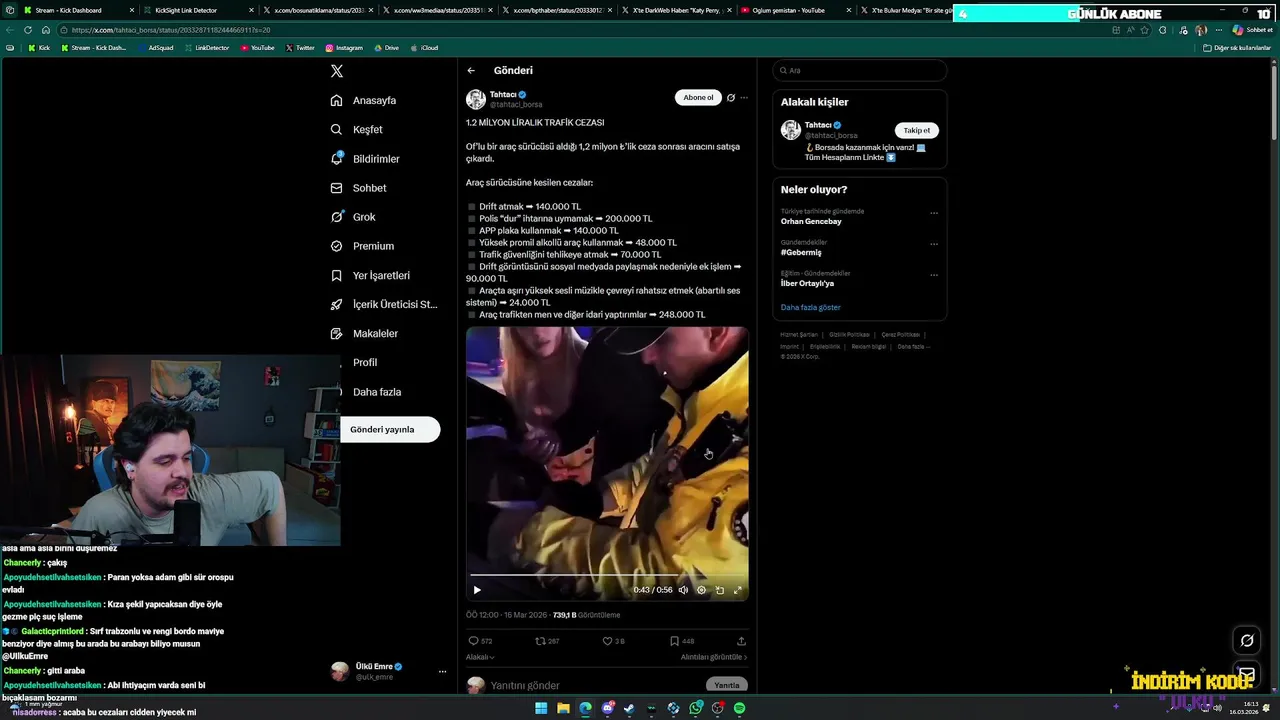Open File Explorer from taskbar

[563, 708]
